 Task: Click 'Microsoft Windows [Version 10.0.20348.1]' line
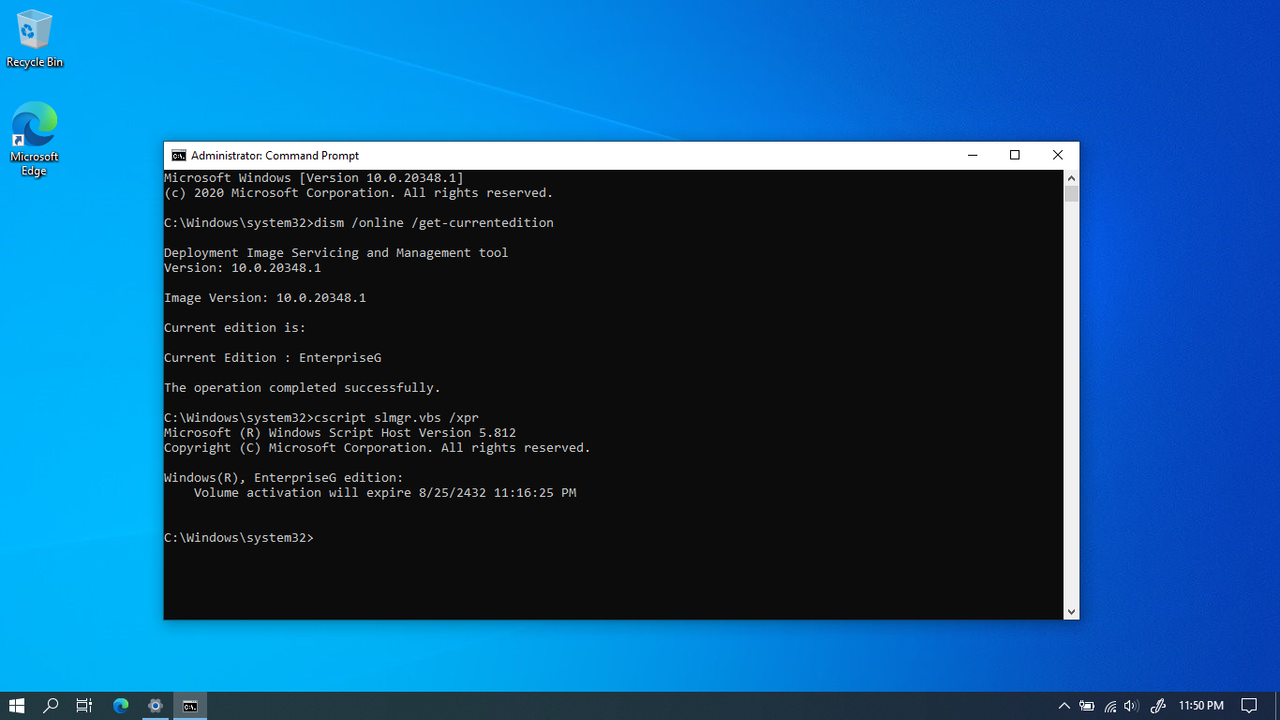tap(314, 178)
